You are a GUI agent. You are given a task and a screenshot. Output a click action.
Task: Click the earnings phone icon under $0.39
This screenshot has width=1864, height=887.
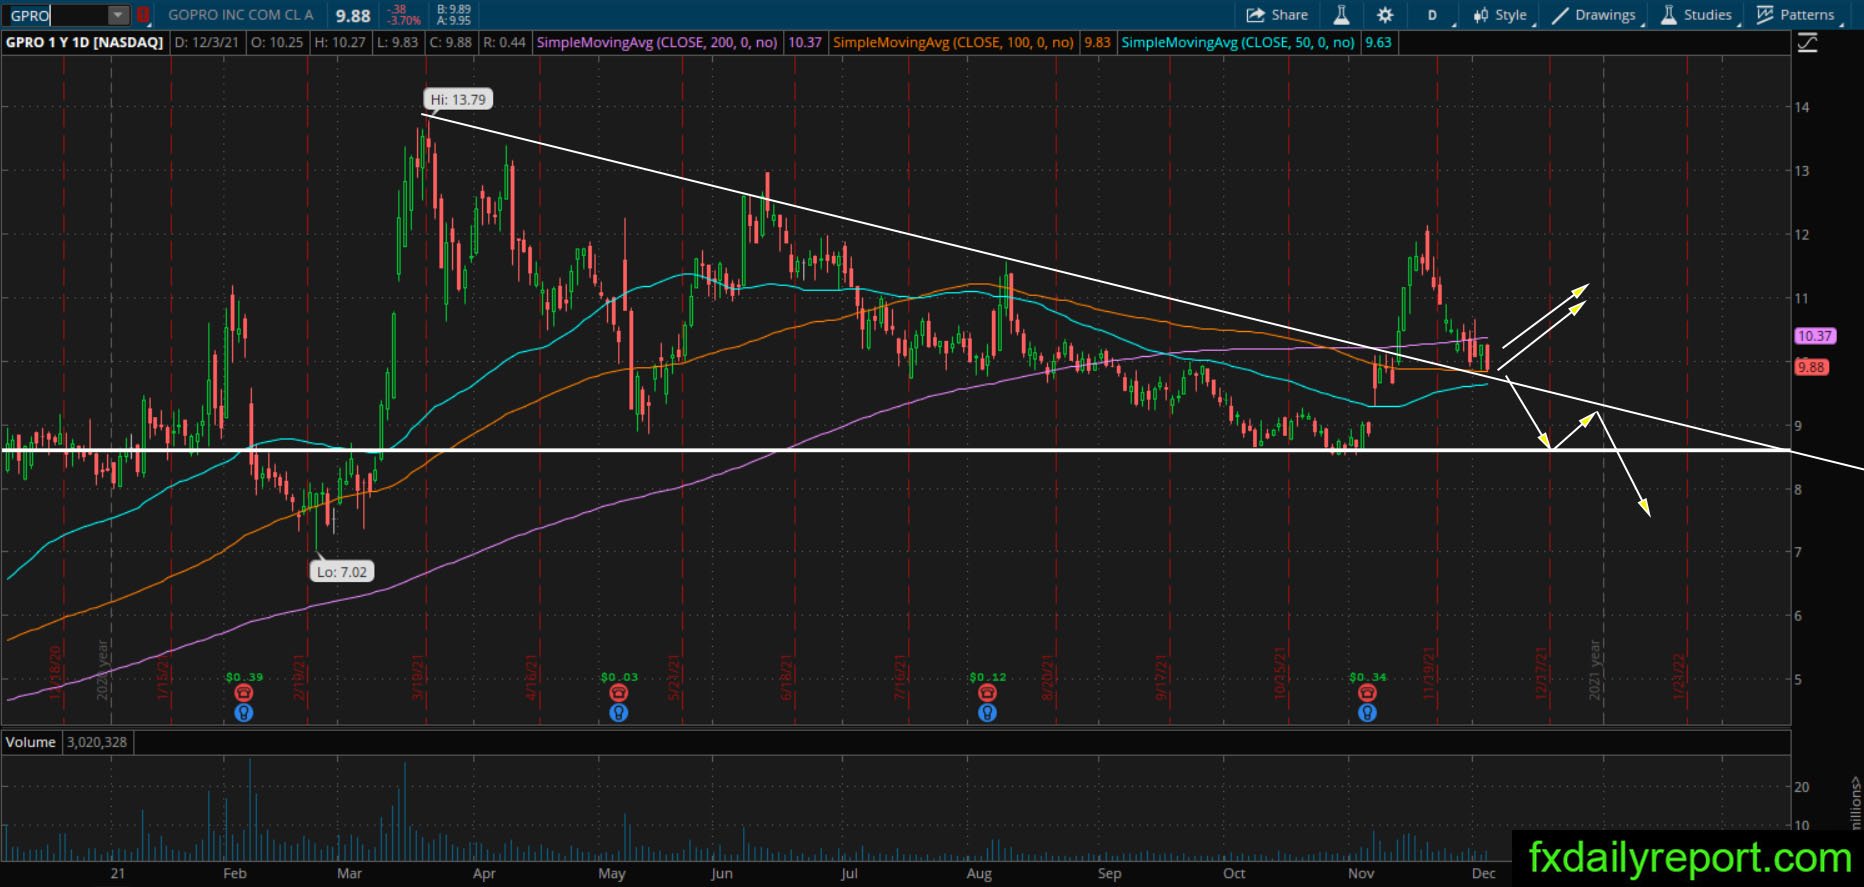tap(243, 693)
